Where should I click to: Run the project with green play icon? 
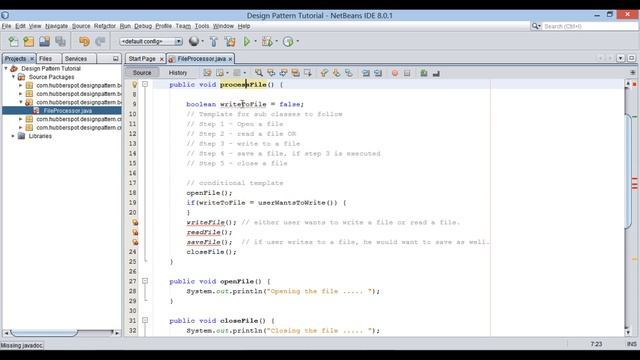247,41
